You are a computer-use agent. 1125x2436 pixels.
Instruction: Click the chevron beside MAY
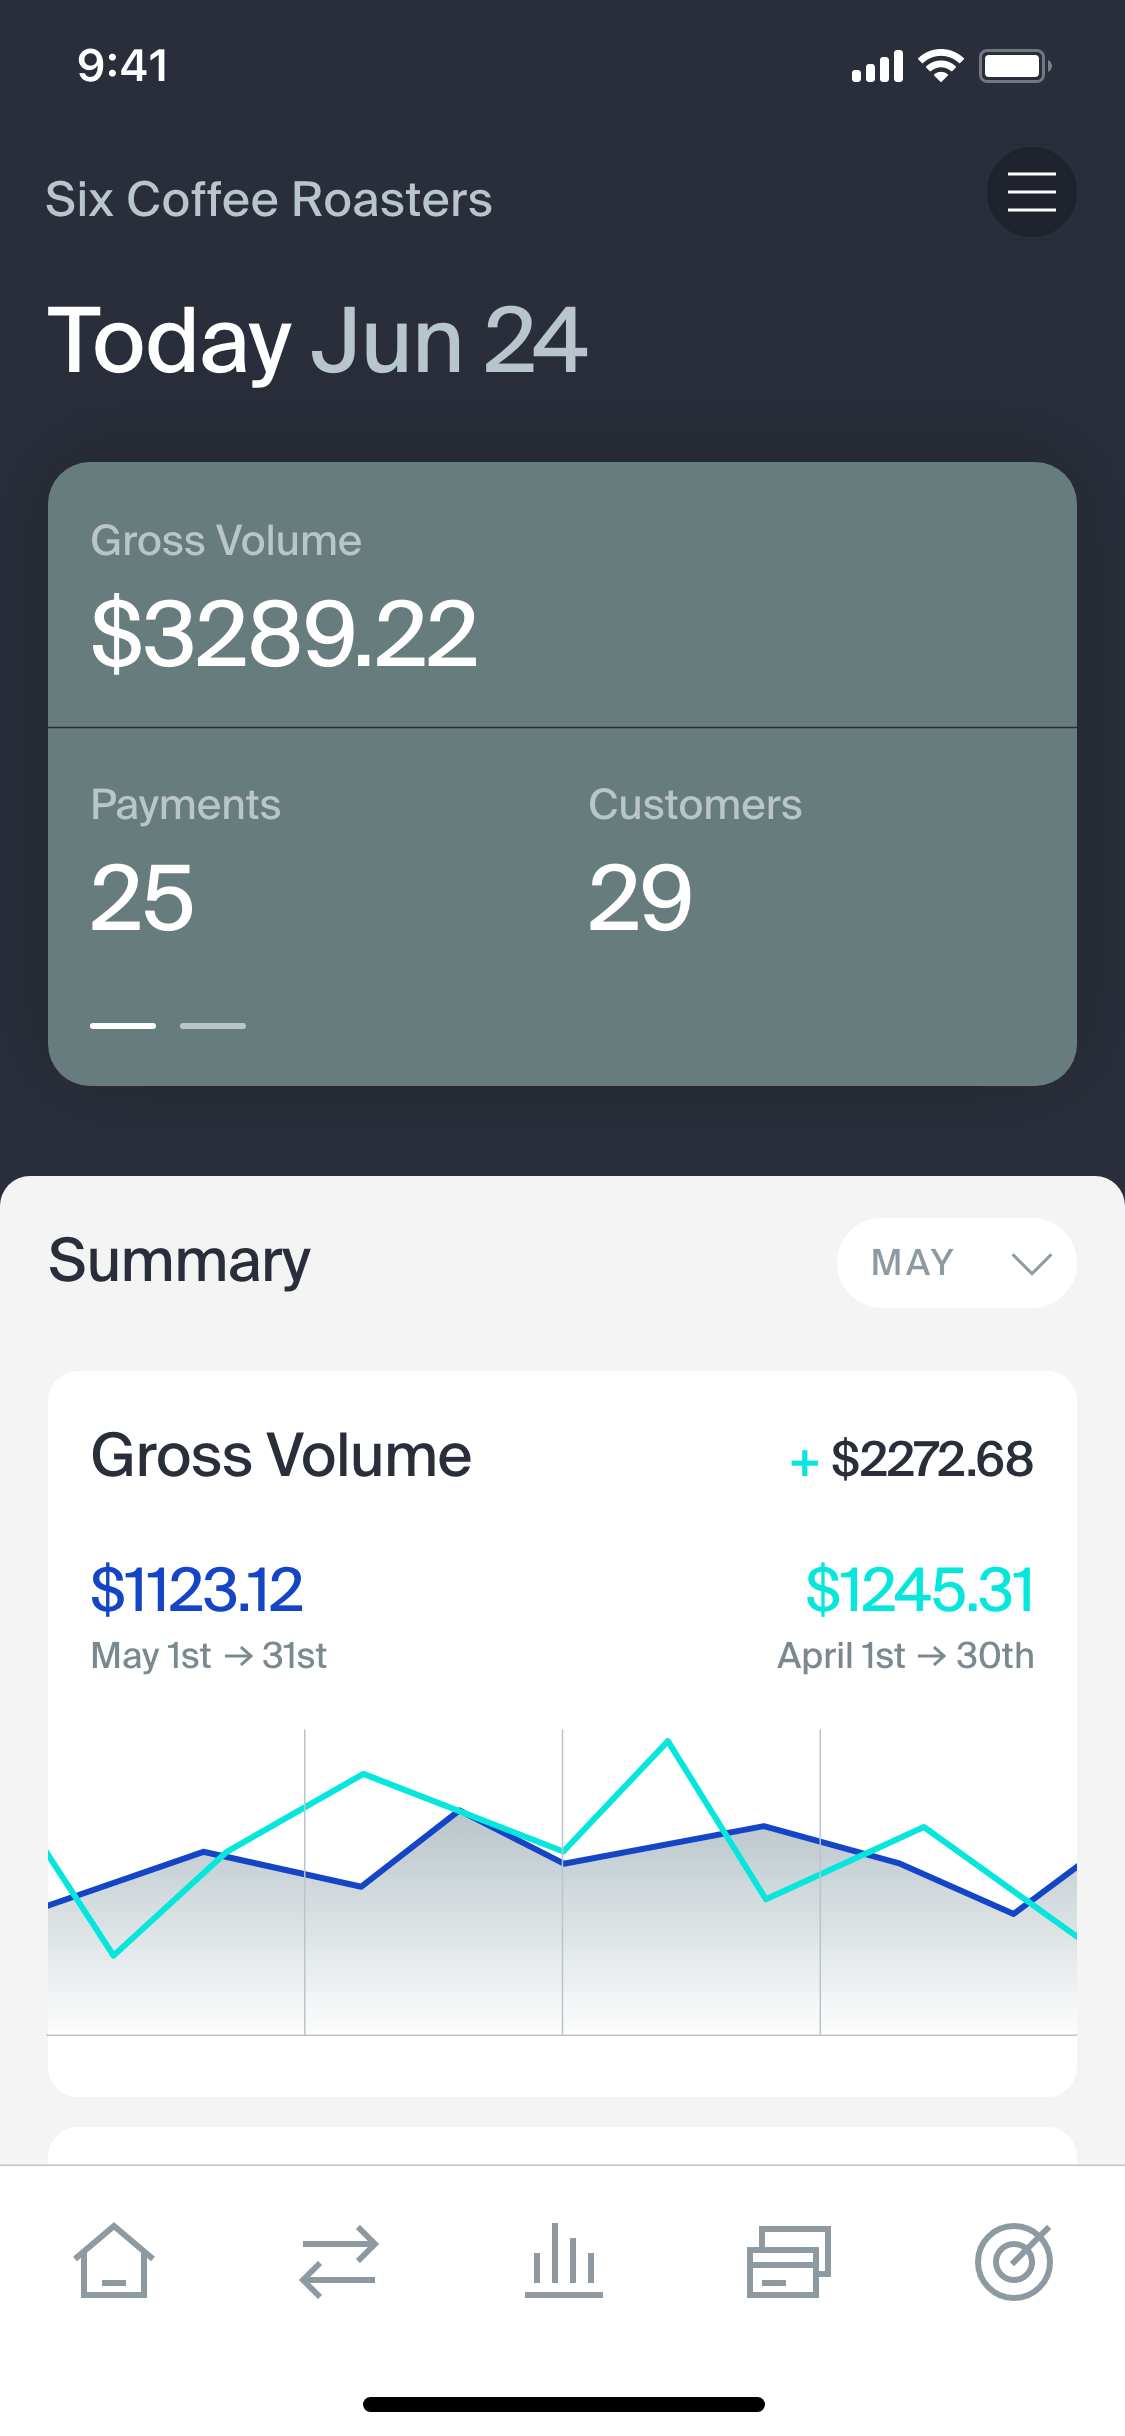click(x=1031, y=1264)
